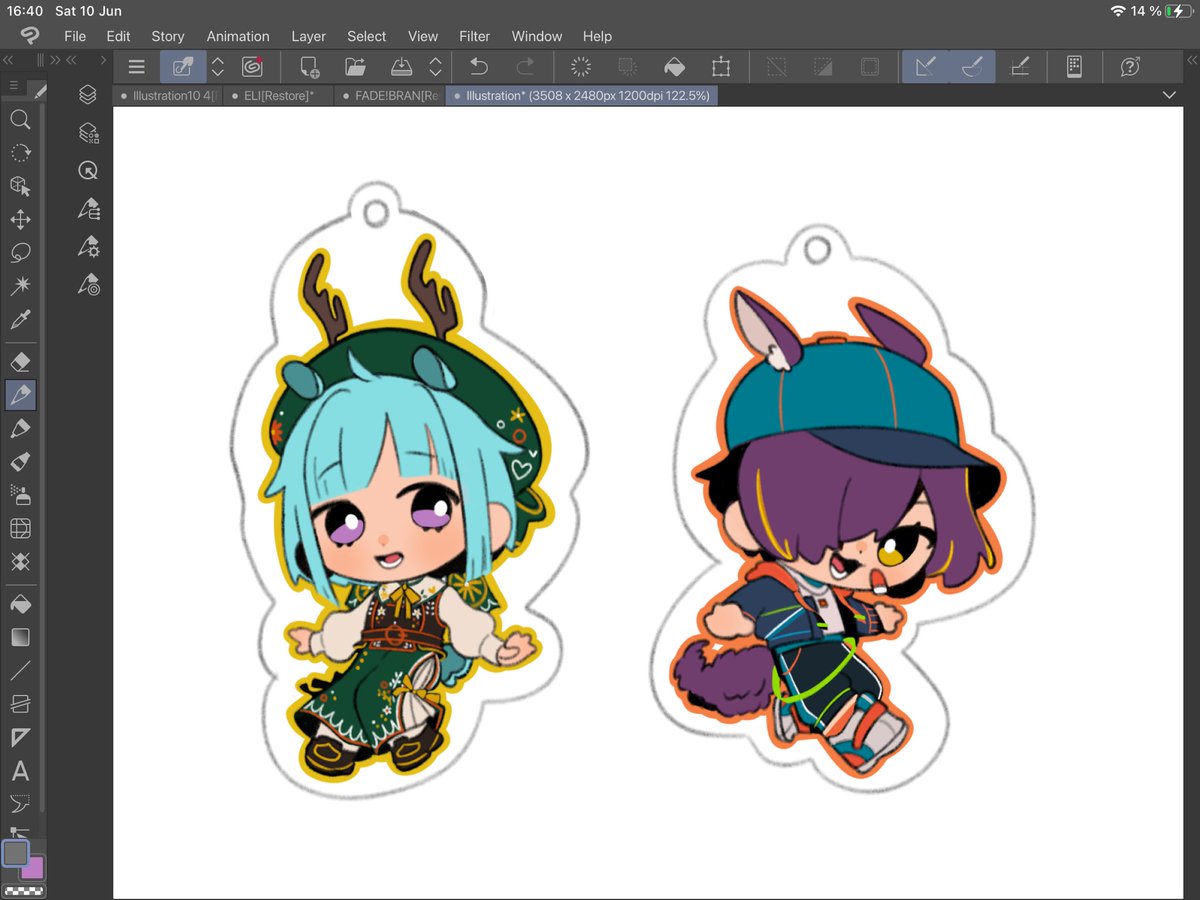
Task: Select the Ruler triangle tool
Action: point(20,738)
